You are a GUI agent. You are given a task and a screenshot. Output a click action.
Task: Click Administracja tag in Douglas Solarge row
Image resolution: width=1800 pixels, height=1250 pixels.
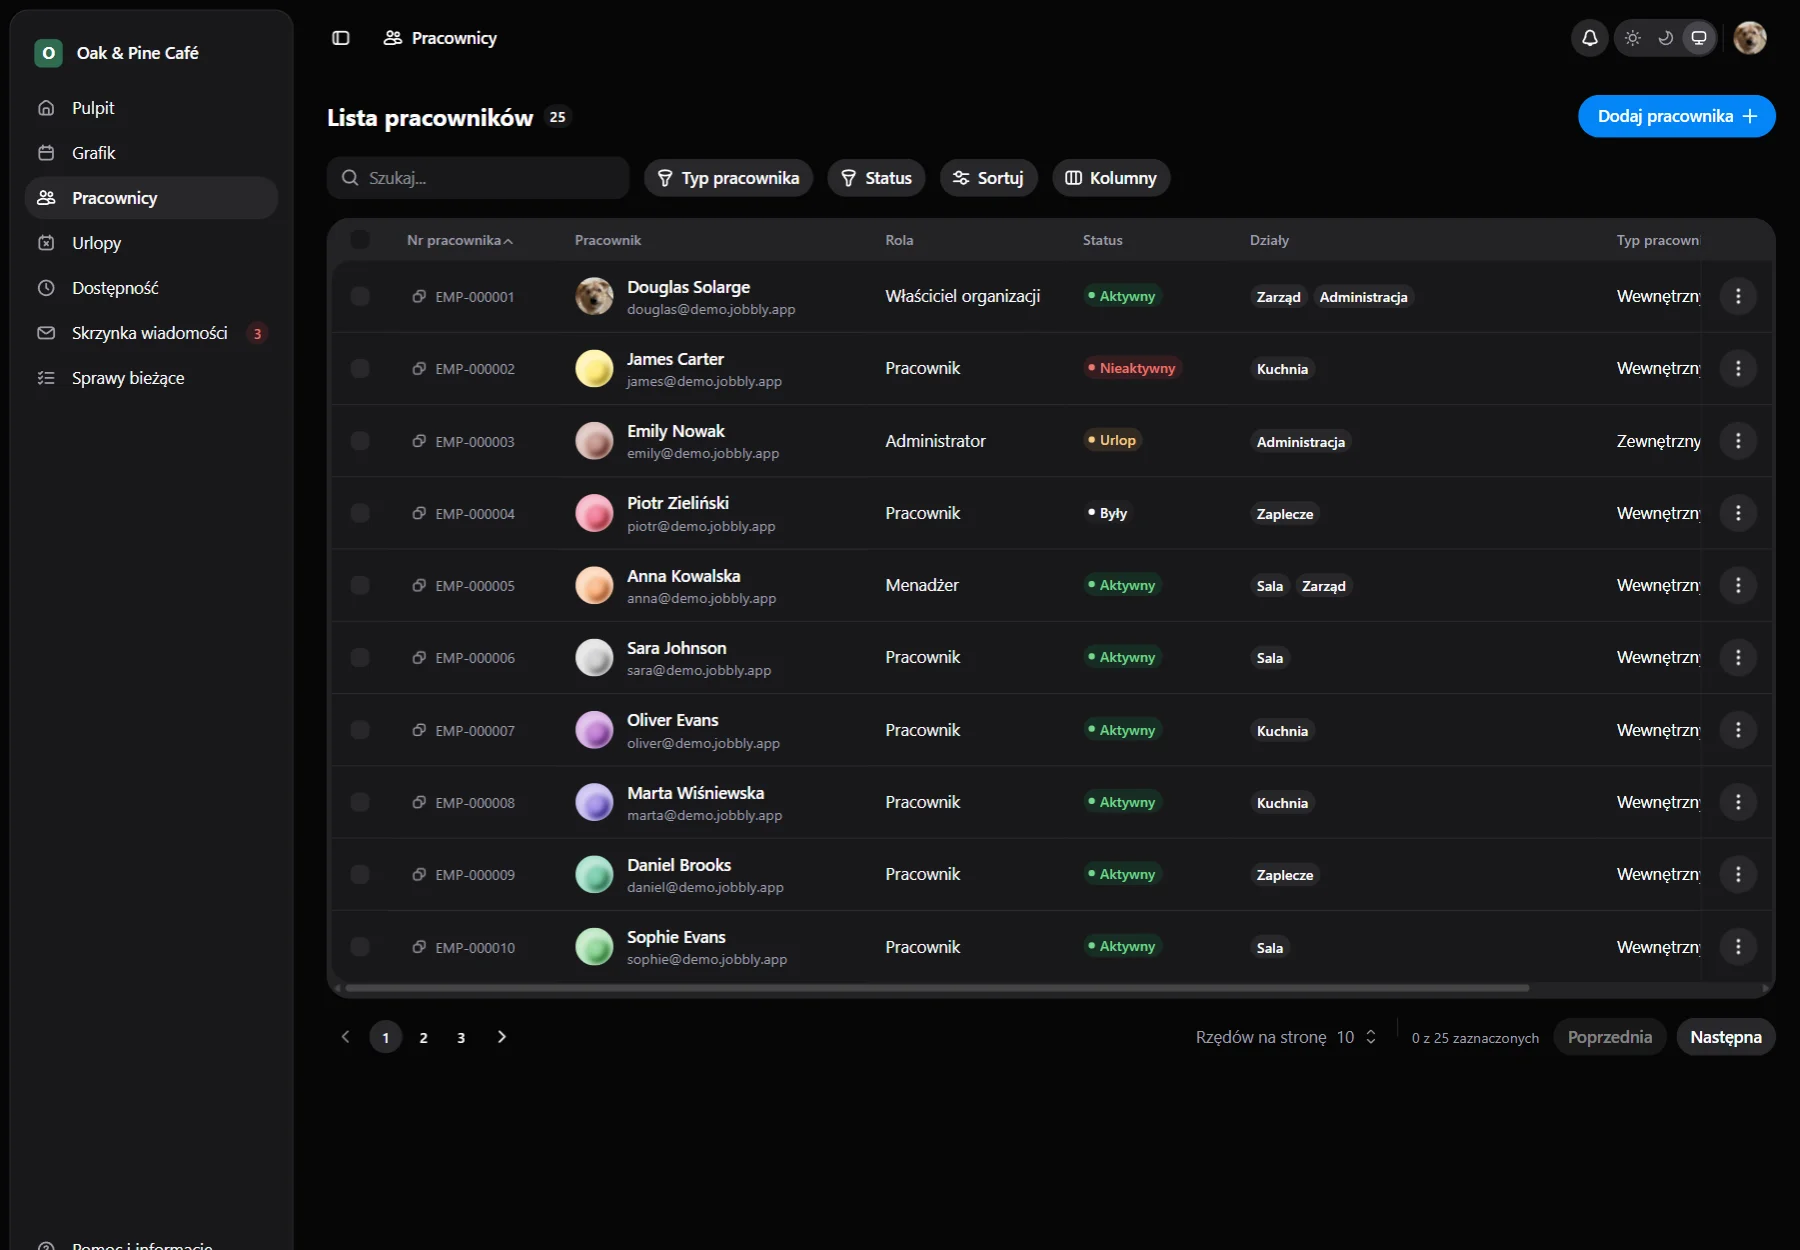tap(1363, 297)
